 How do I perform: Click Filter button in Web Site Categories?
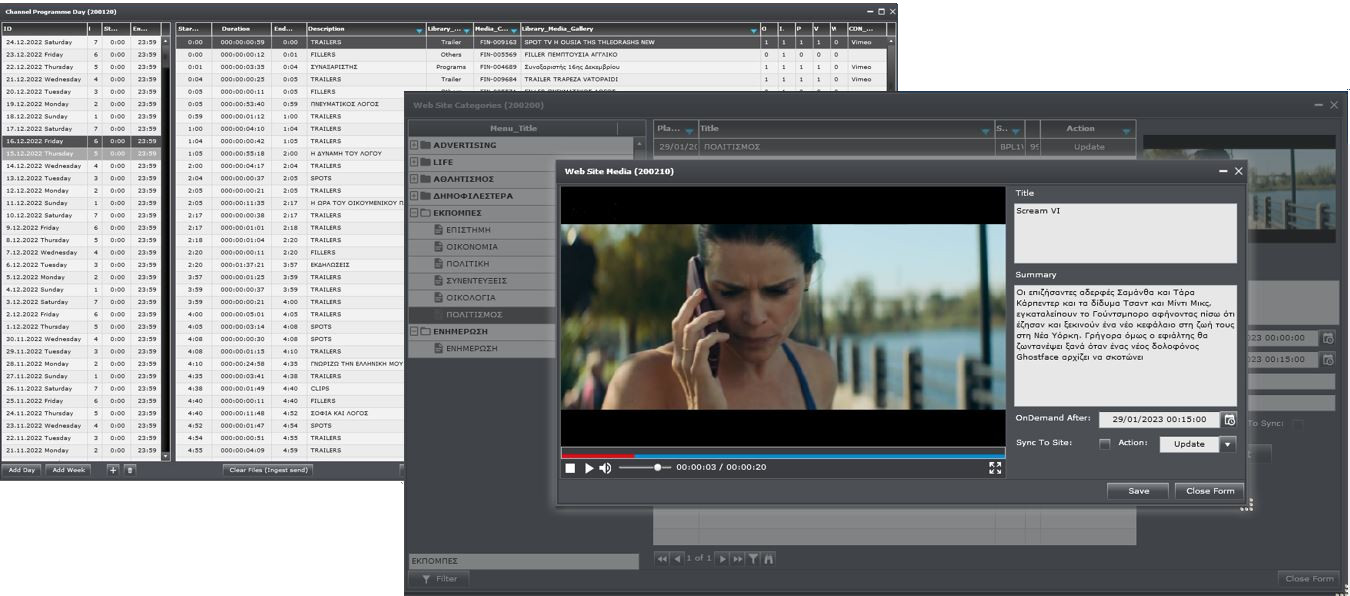click(x=438, y=578)
